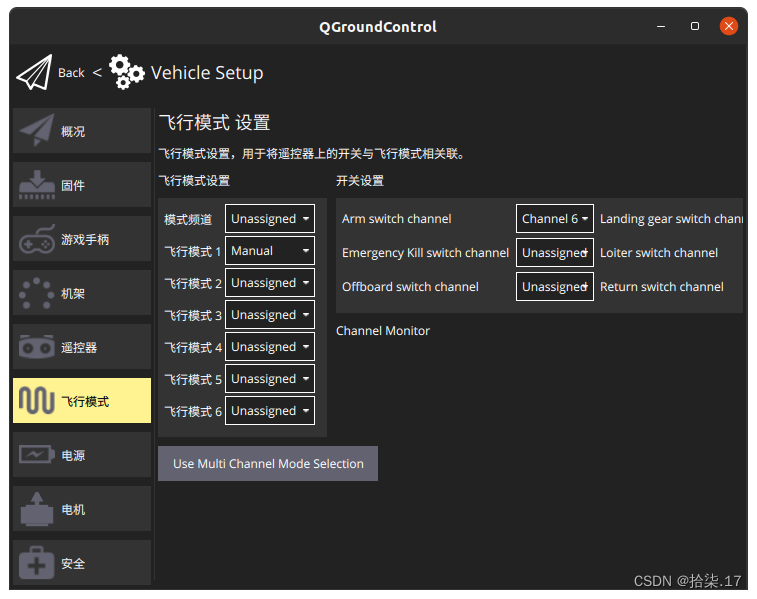Image resolution: width=757 pixels, height=599 pixels.
Task: Expand the 飞行模式 1 Manual dropdown
Action: (x=270, y=251)
